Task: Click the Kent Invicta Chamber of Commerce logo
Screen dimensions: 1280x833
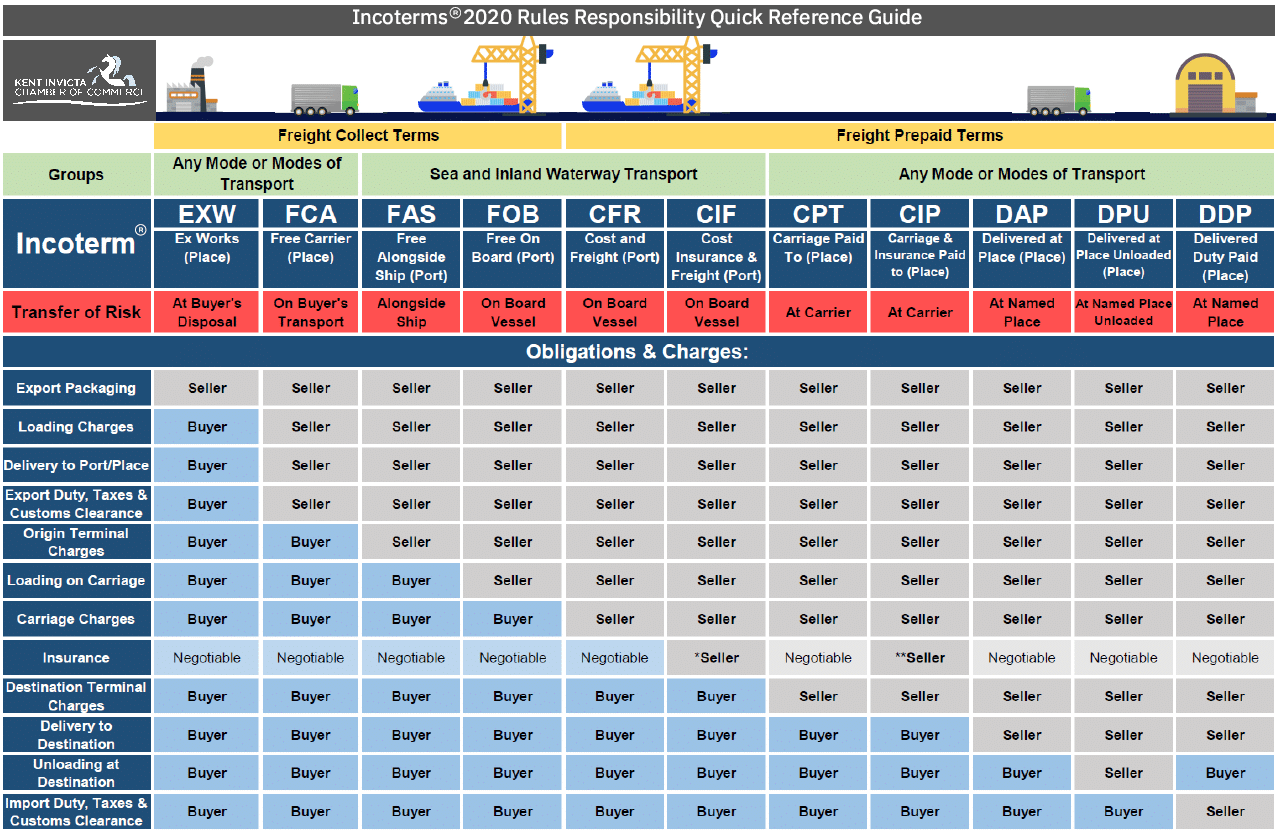Action: [79, 80]
